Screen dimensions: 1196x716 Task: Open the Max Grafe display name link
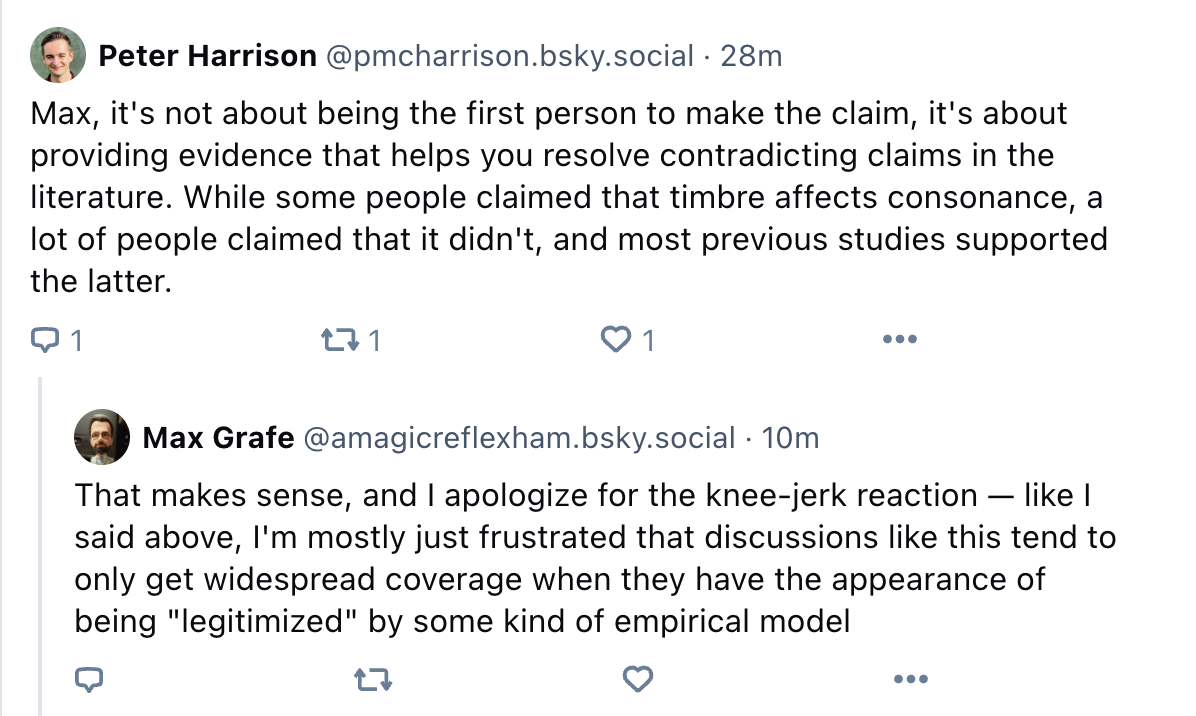218,438
